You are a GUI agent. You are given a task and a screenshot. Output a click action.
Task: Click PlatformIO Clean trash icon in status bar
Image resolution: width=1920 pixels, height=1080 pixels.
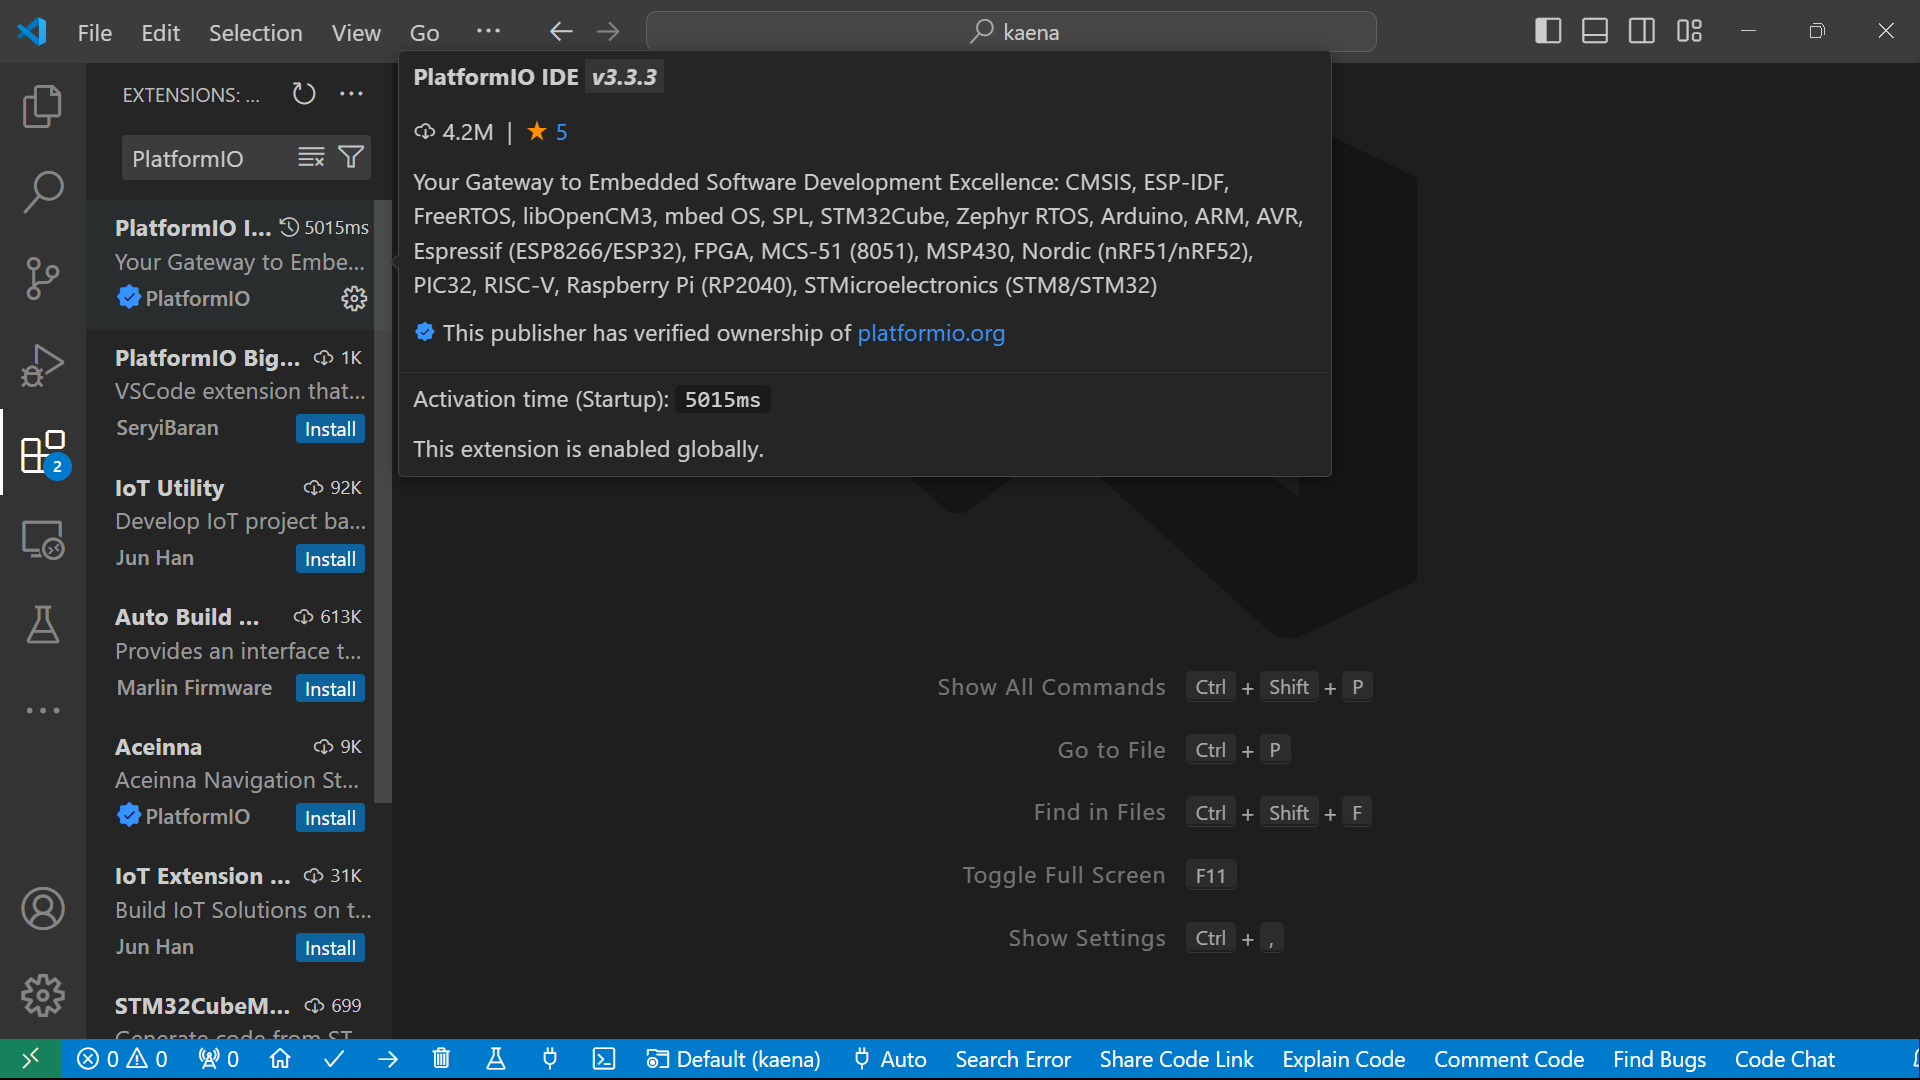[x=441, y=1059]
